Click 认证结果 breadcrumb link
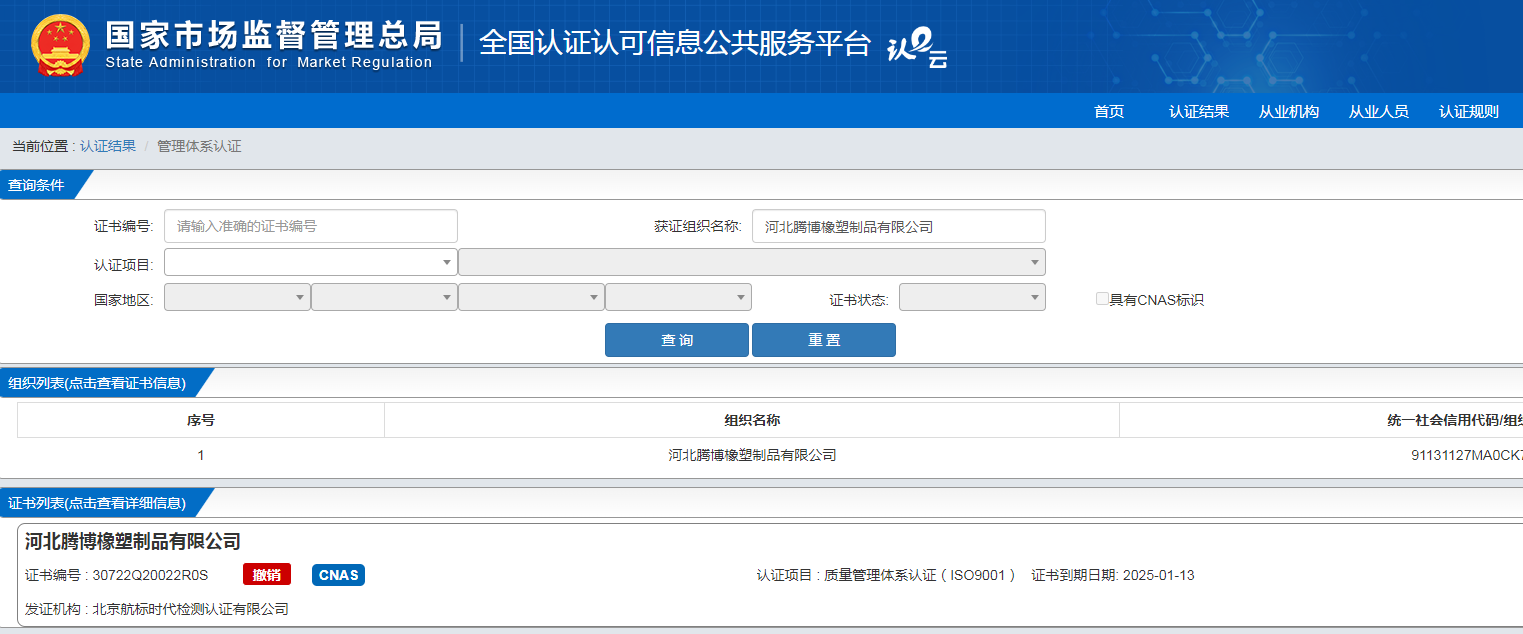 (108, 146)
